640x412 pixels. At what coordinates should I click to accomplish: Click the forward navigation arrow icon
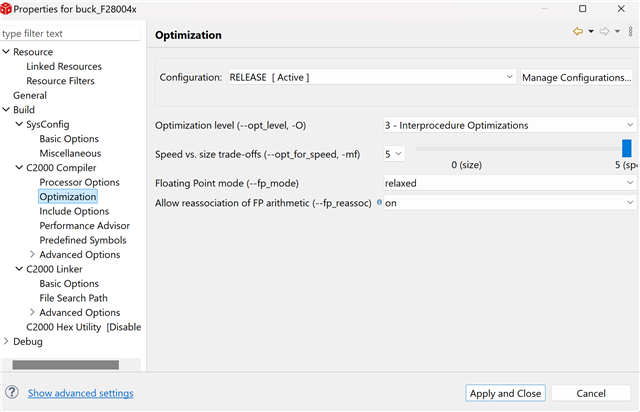tap(605, 33)
